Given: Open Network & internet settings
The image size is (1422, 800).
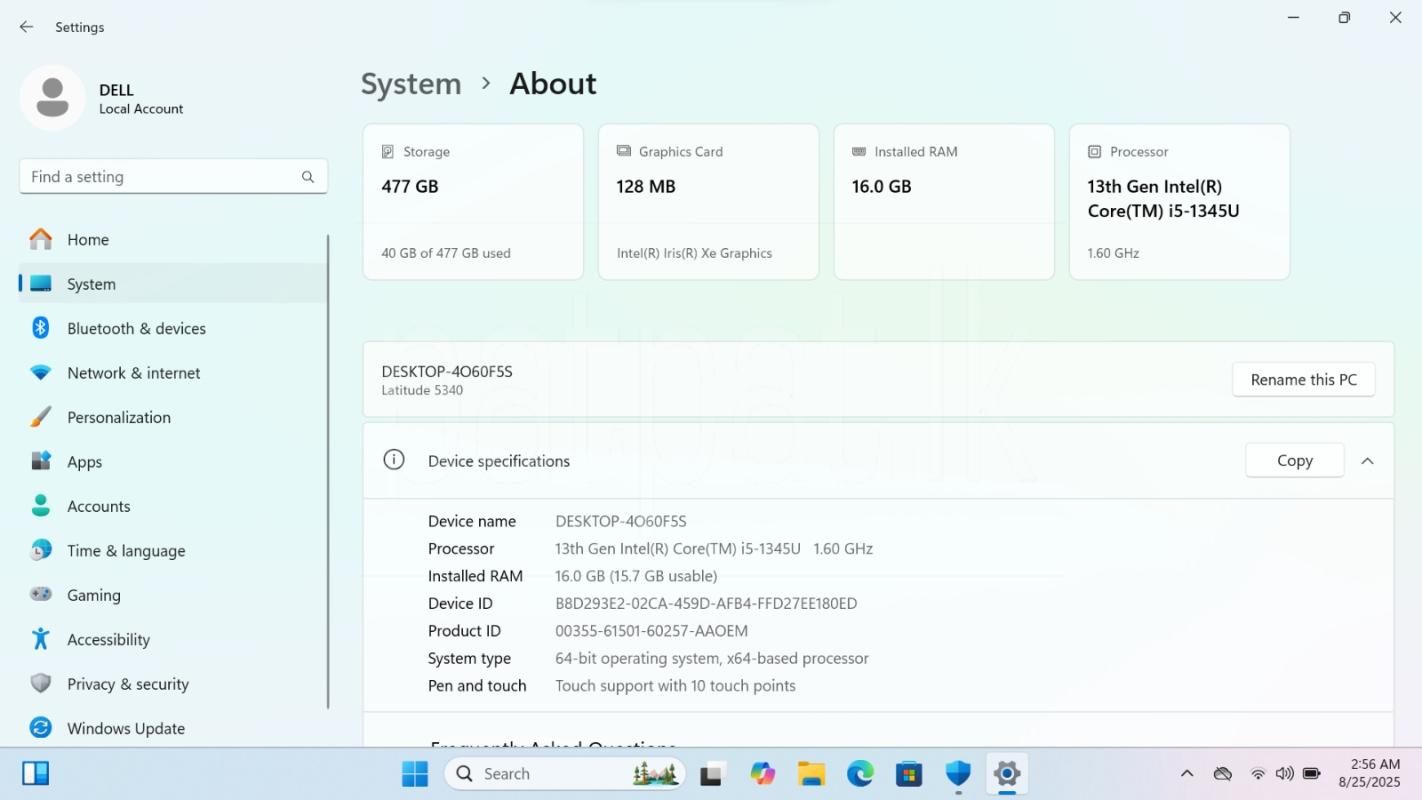Looking at the screenshot, I should 133,373.
